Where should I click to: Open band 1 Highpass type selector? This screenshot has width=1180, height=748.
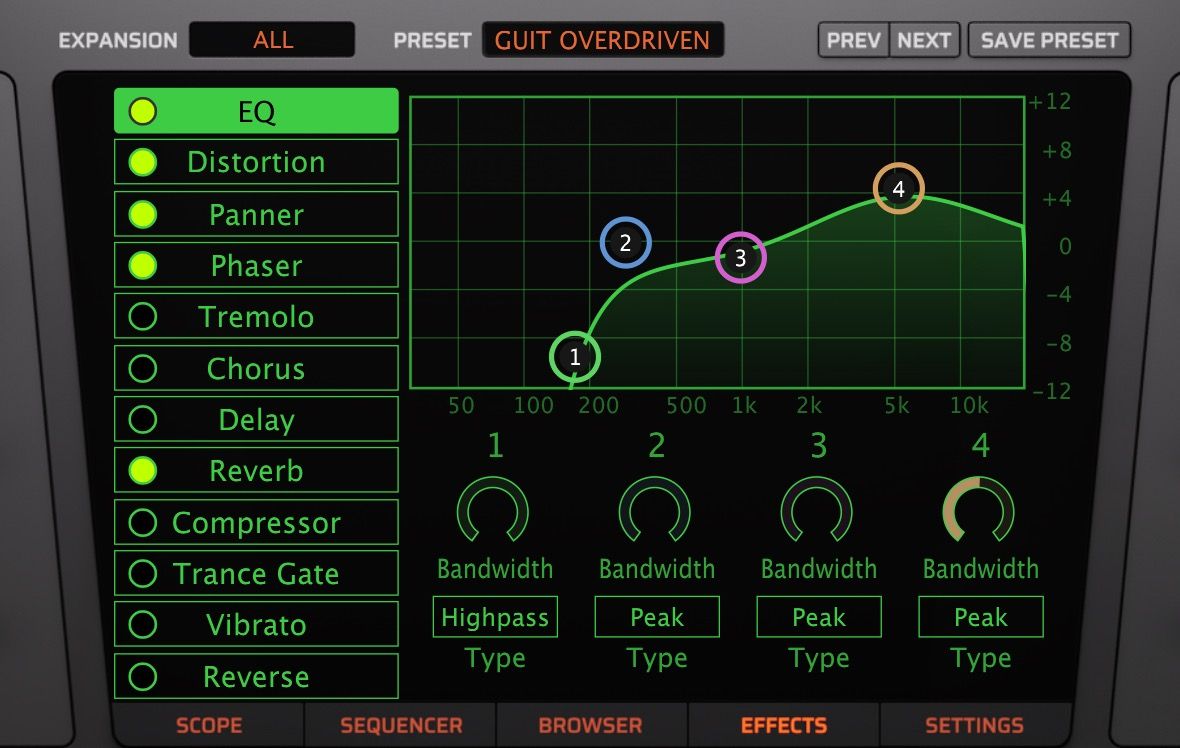(x=495, y=618)
